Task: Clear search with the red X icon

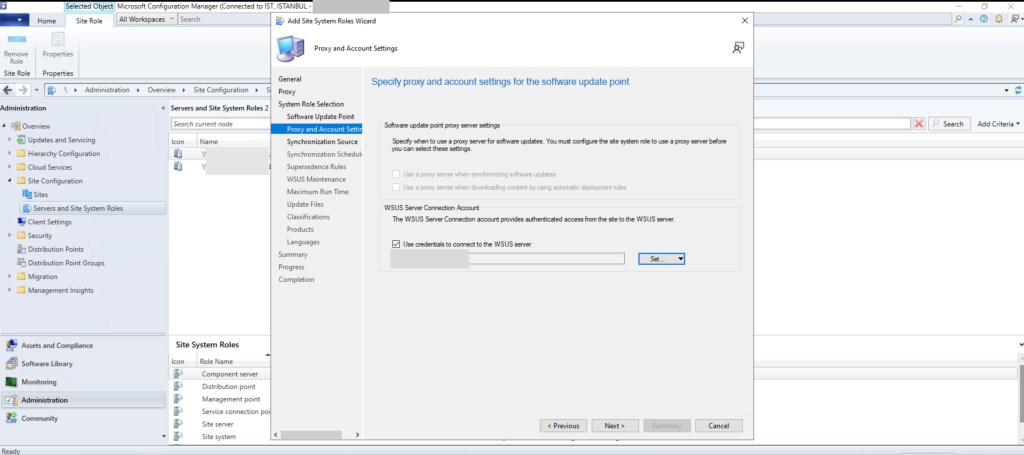Action: click(x=918, y=124)
